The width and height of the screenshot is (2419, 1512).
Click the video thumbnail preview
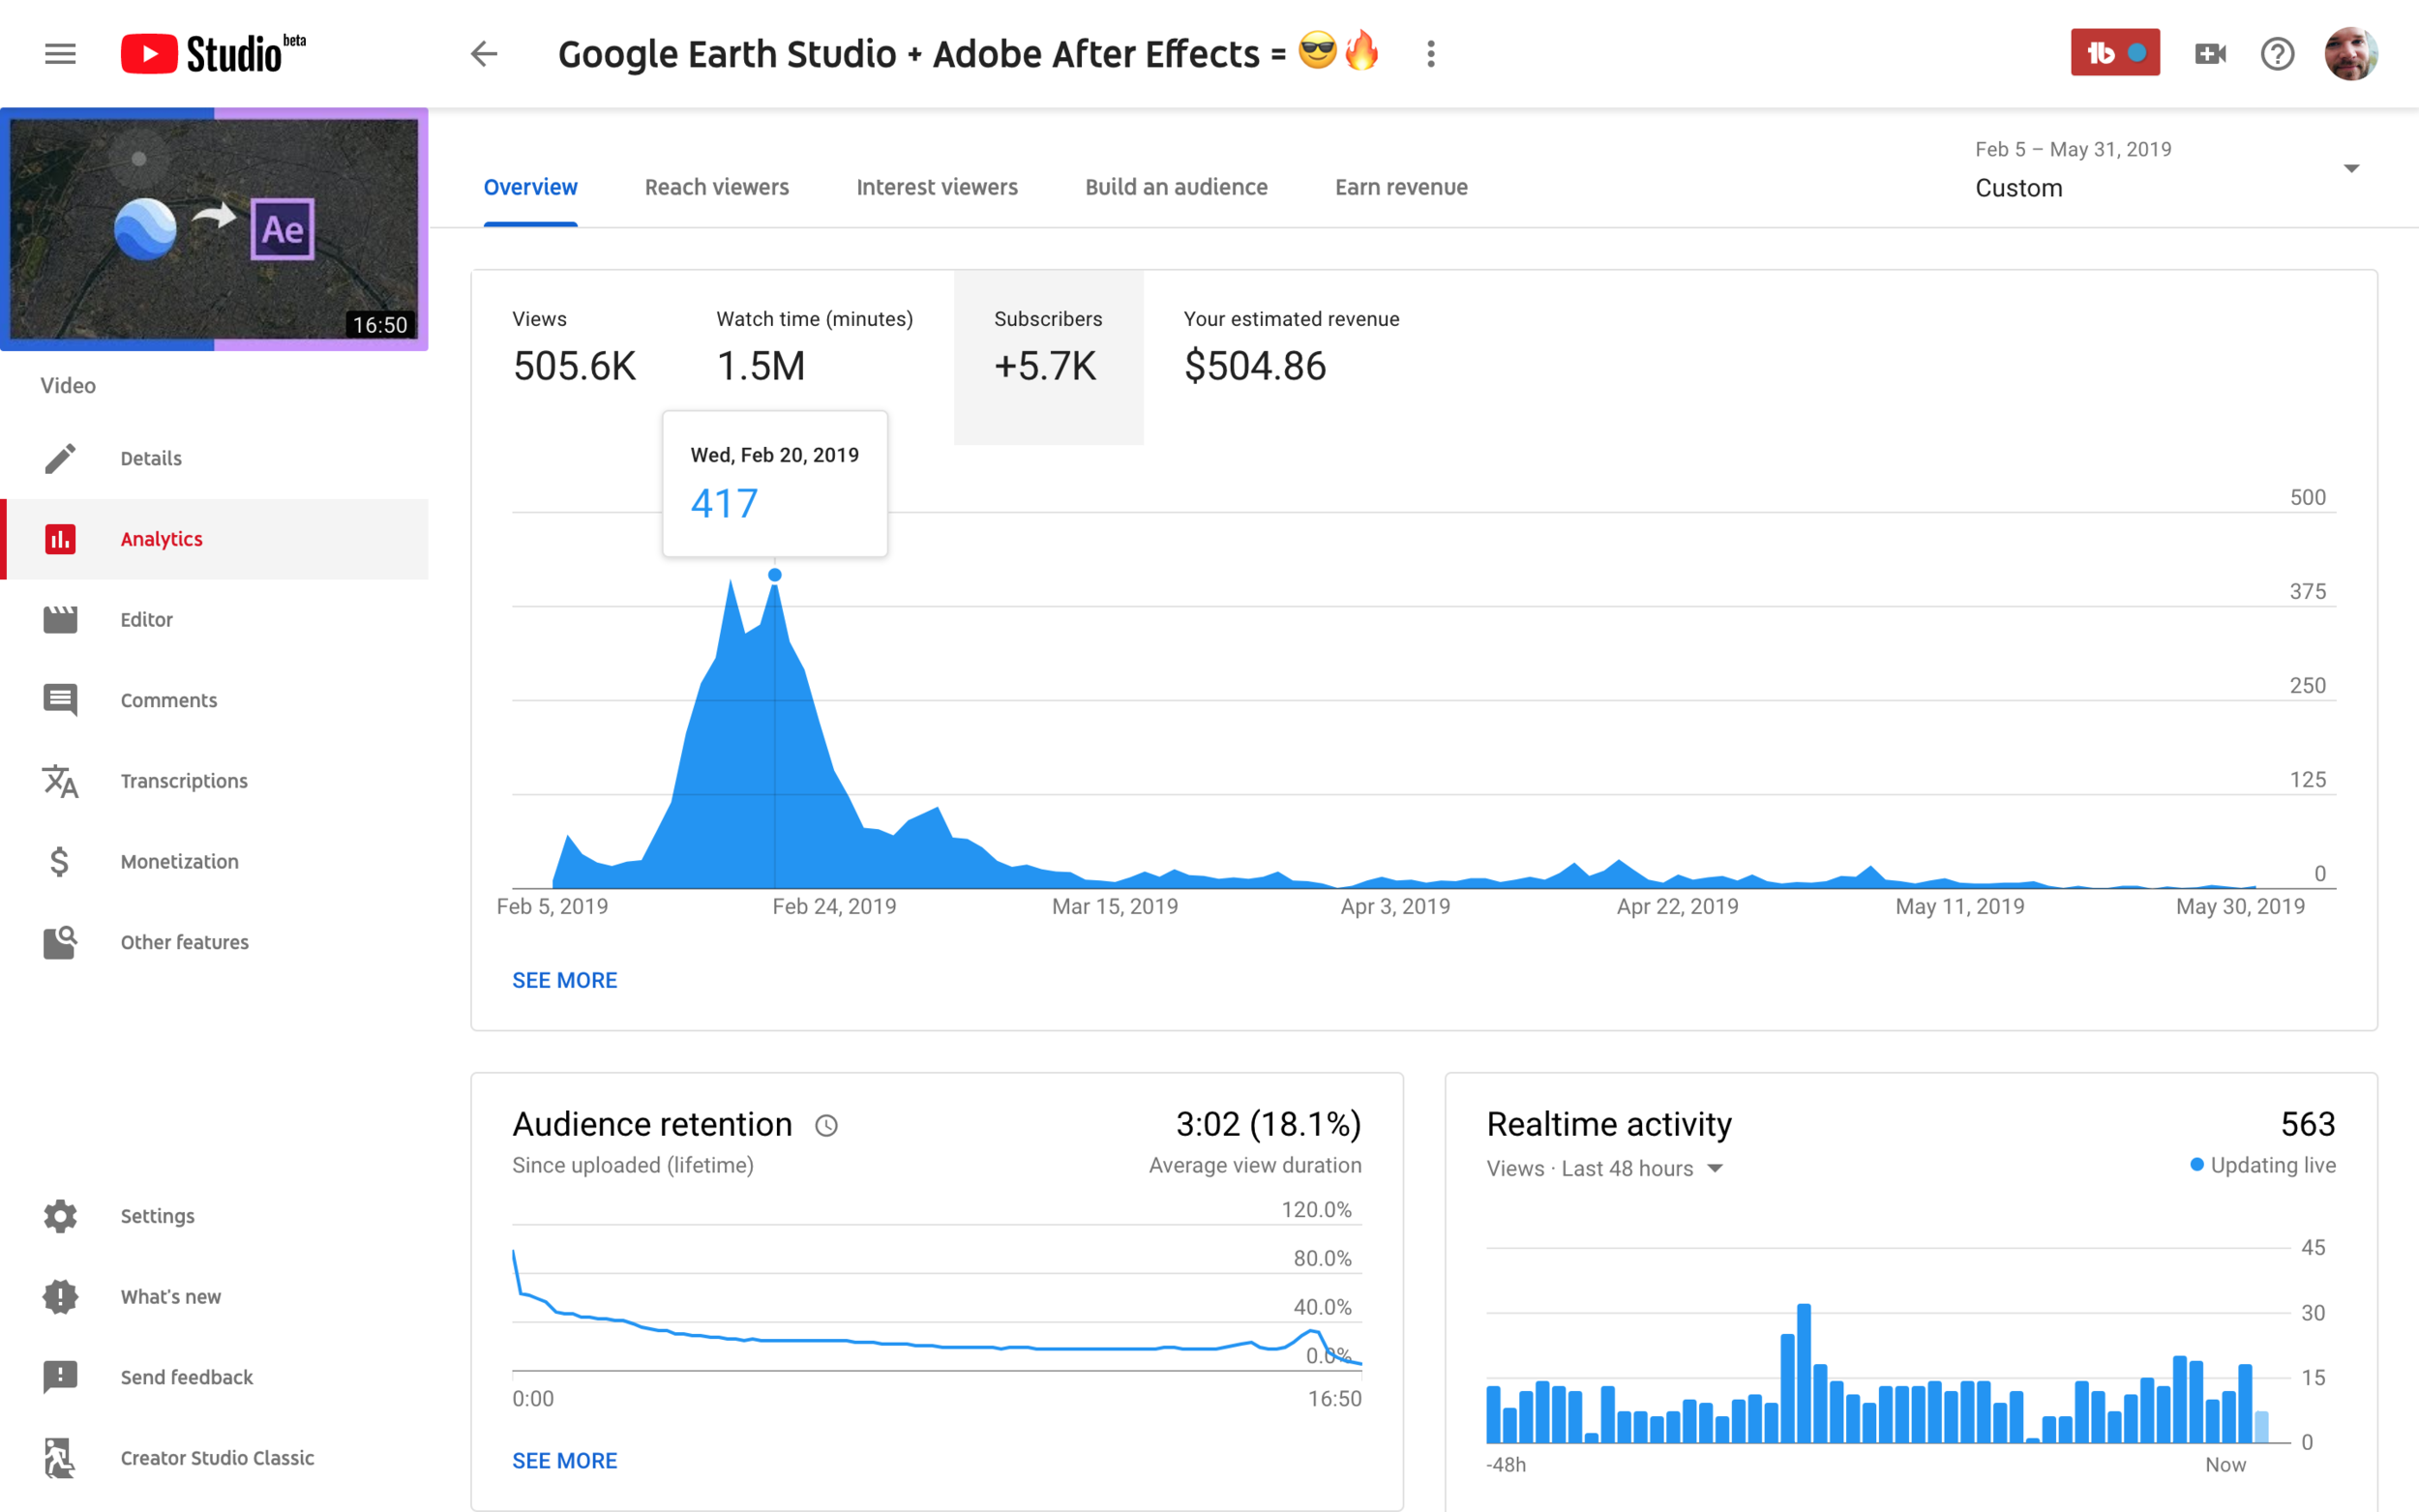click(x=214, y=229)
